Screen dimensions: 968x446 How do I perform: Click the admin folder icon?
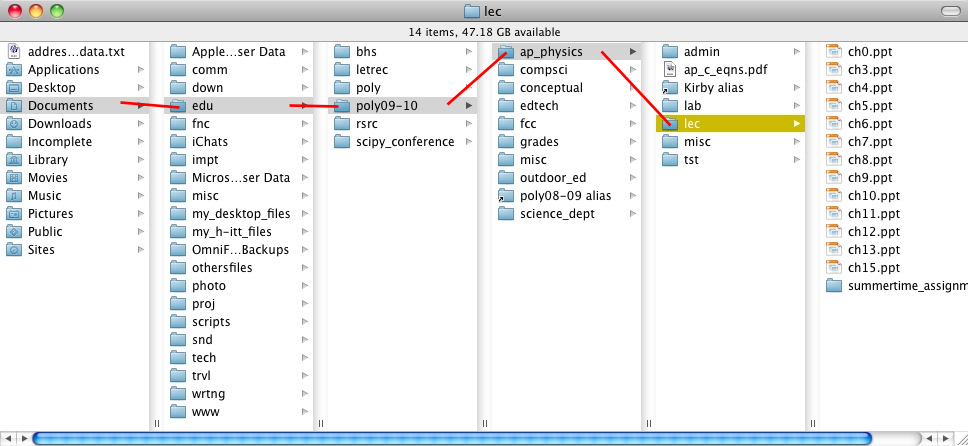[670, 52]
